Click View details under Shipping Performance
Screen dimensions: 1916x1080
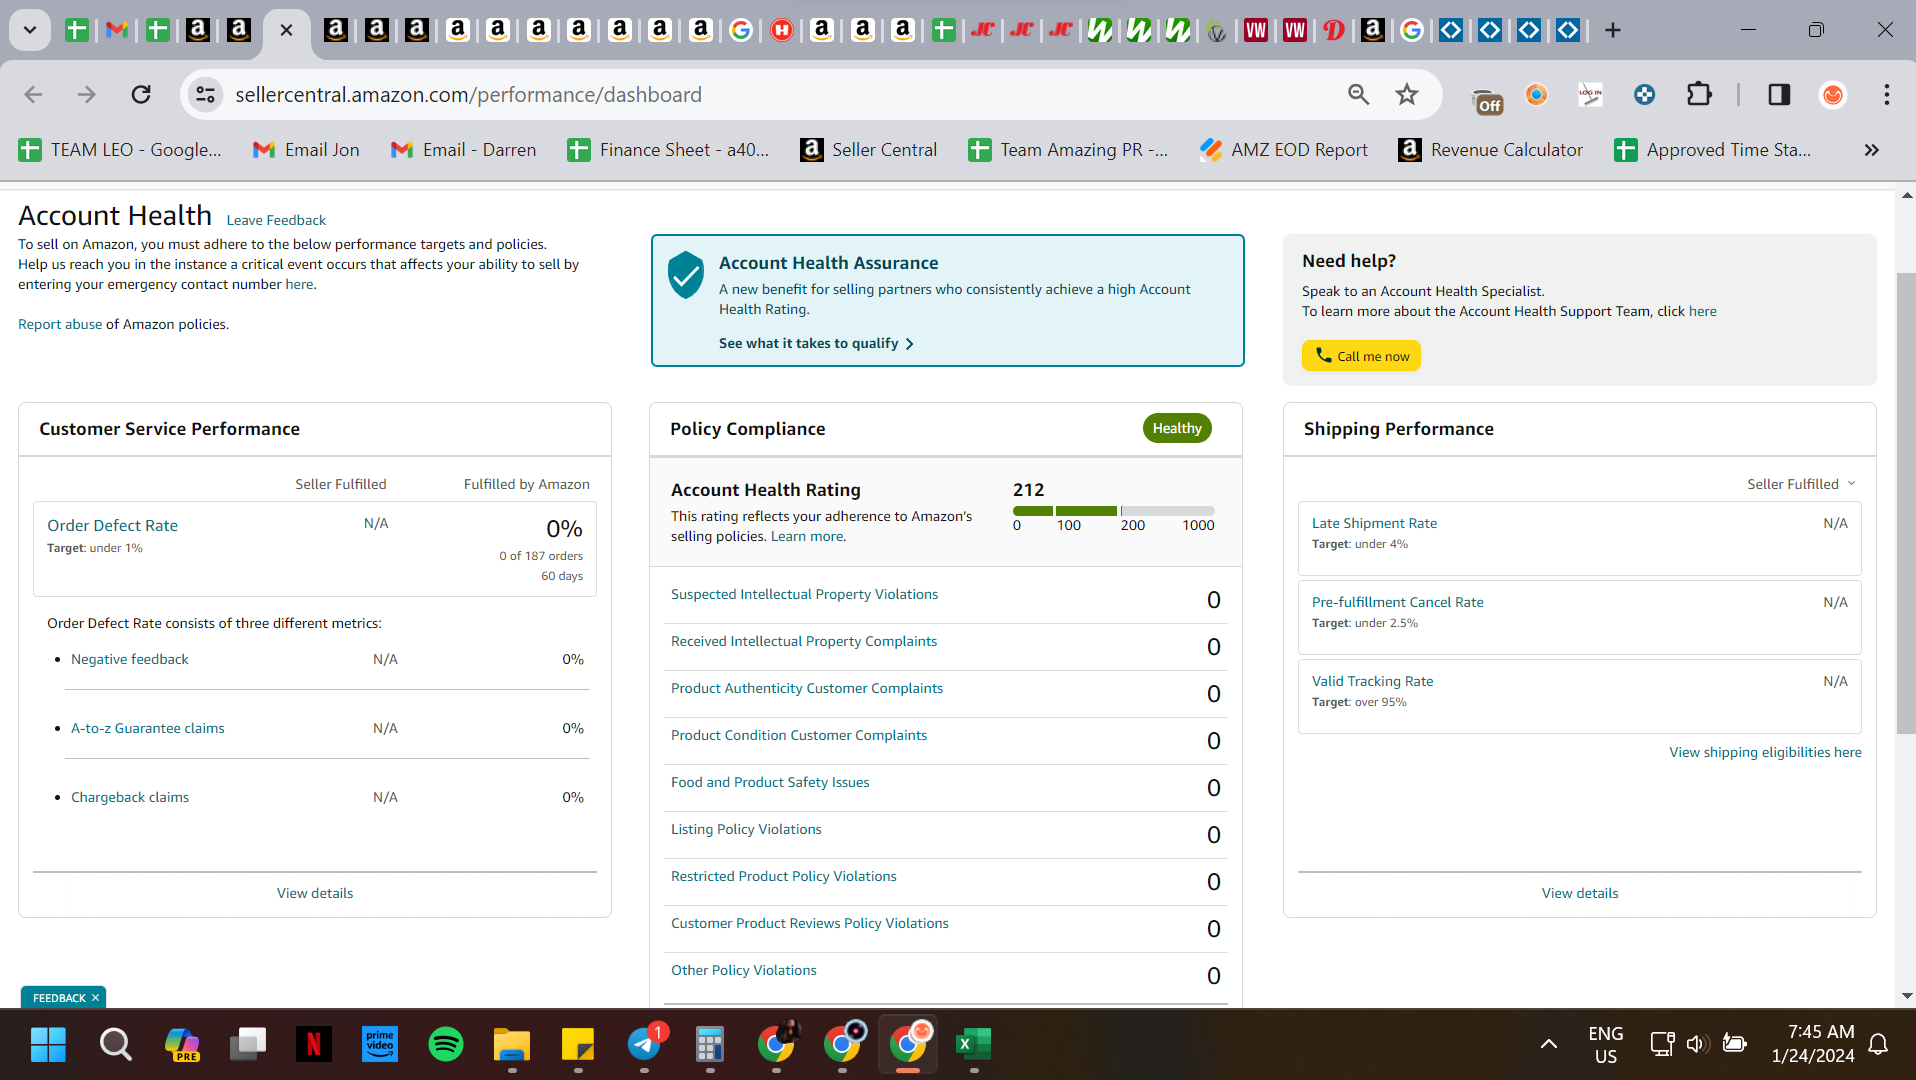(x=1580, y=893)
